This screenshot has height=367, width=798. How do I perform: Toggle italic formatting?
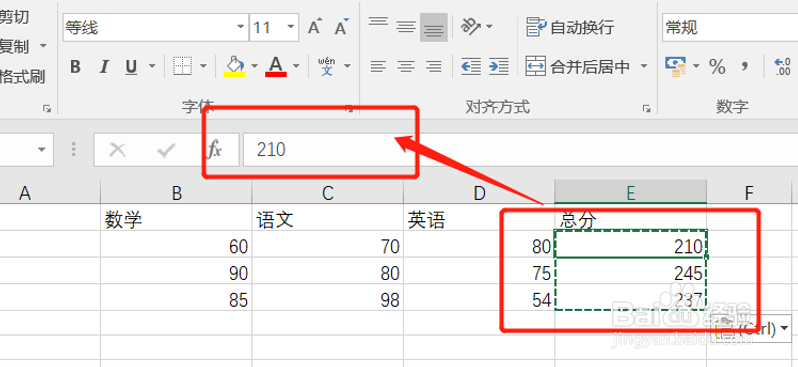click(104, 67)
